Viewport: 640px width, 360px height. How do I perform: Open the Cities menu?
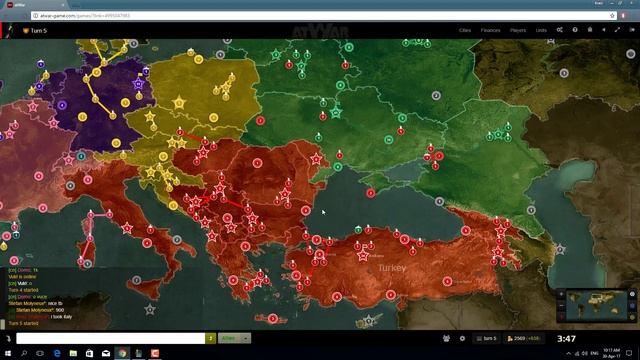(464, 30)
